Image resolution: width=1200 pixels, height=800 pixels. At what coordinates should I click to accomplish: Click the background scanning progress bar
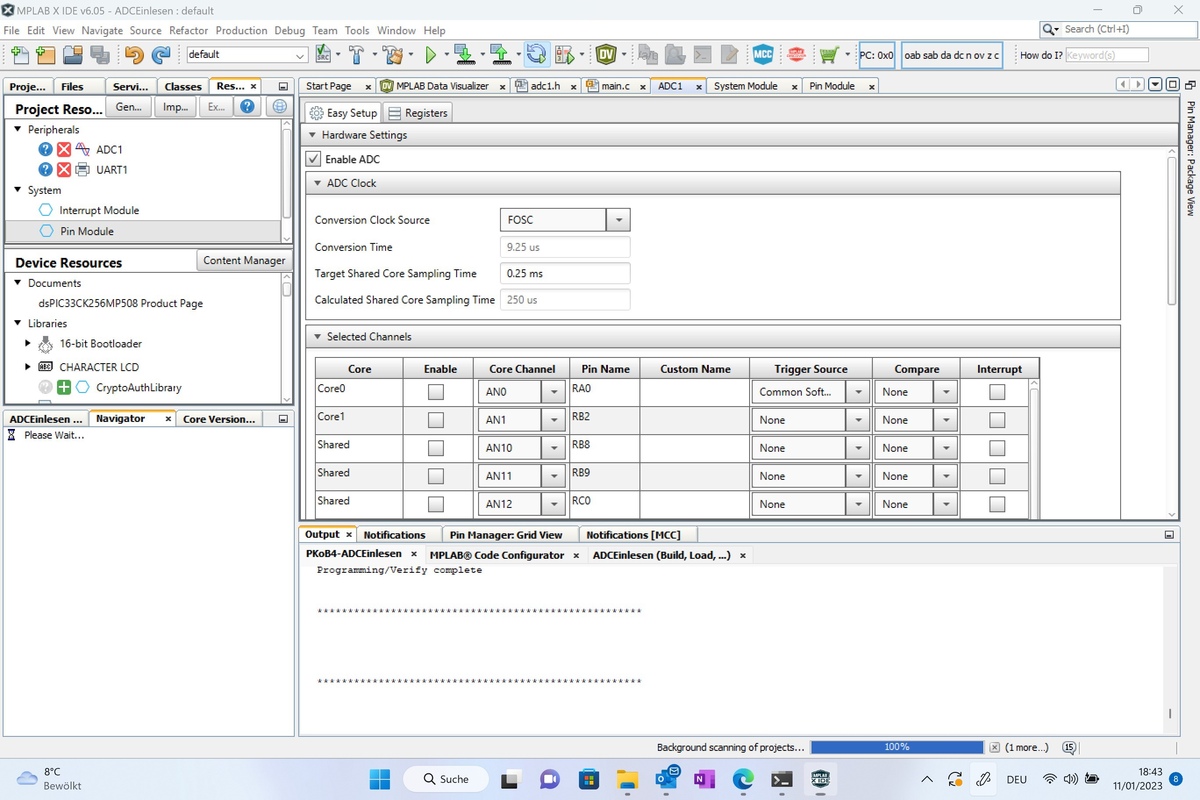pyautogui.click(x=897, y=747)
